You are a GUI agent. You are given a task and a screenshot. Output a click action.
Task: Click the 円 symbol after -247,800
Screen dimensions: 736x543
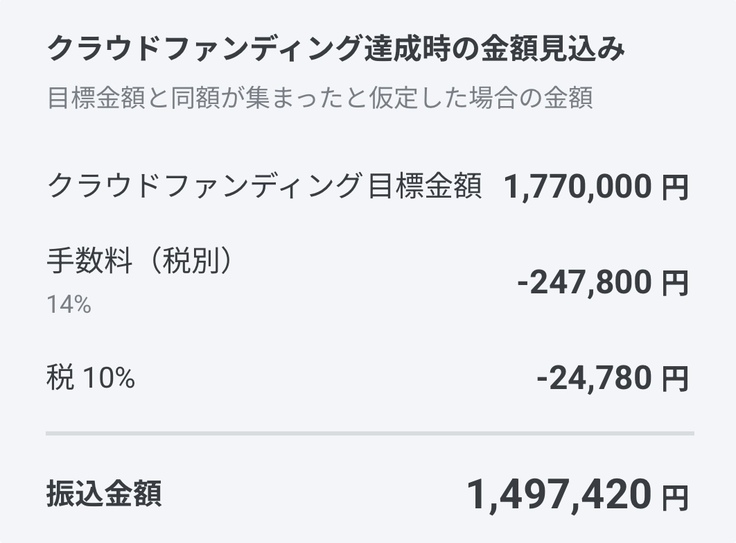tap(675, 285)
